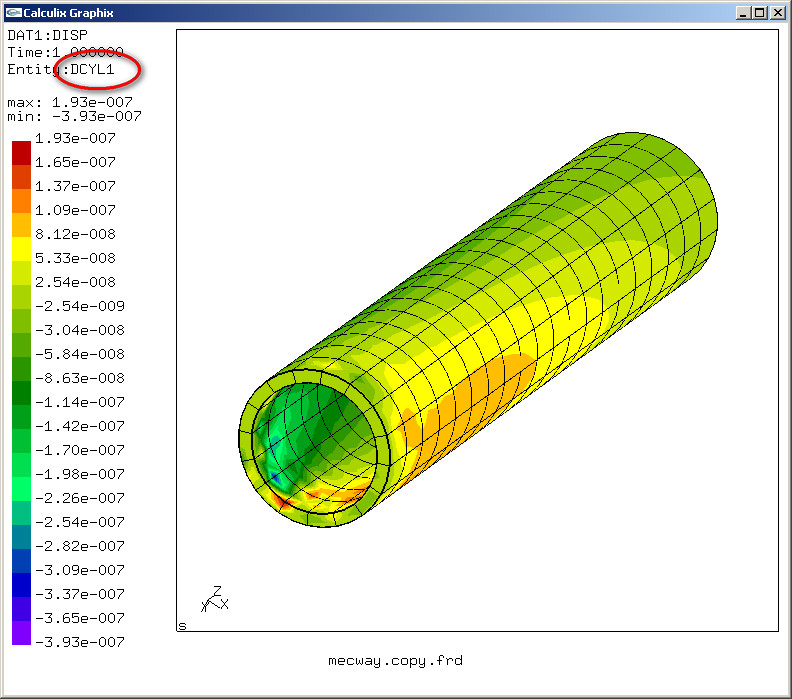
Task: Click the mecway.copy.frd file name
Action: pyautogui.click(x=395, y=661)
